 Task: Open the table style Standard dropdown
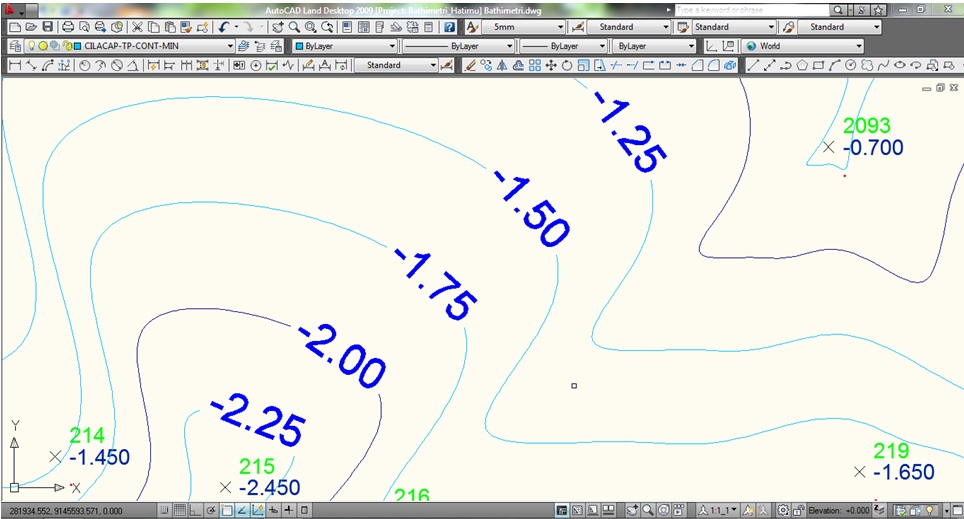734,27
